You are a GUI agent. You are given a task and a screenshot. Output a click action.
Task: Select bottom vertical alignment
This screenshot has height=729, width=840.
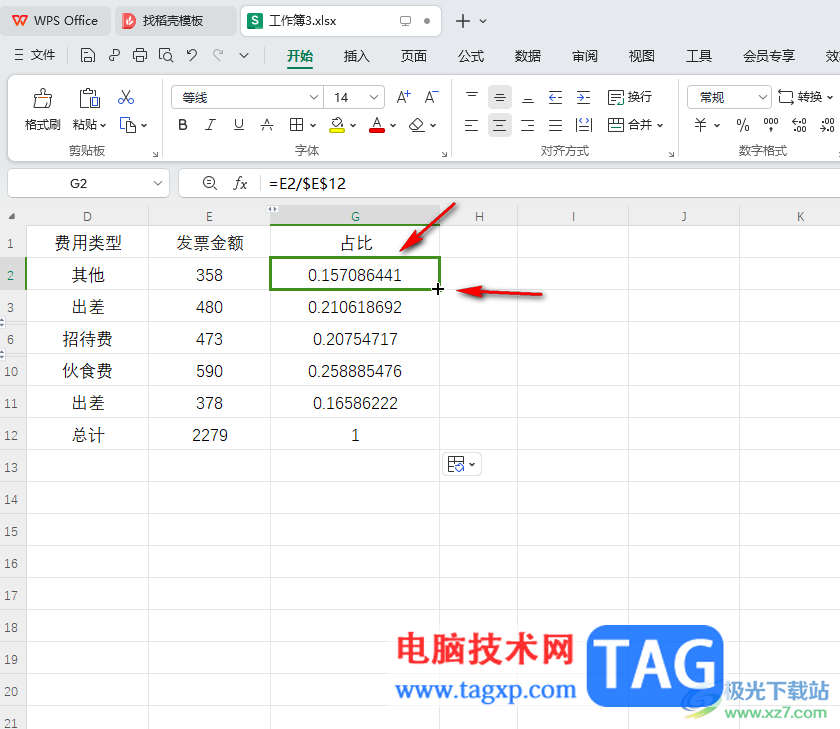[528, 97]
